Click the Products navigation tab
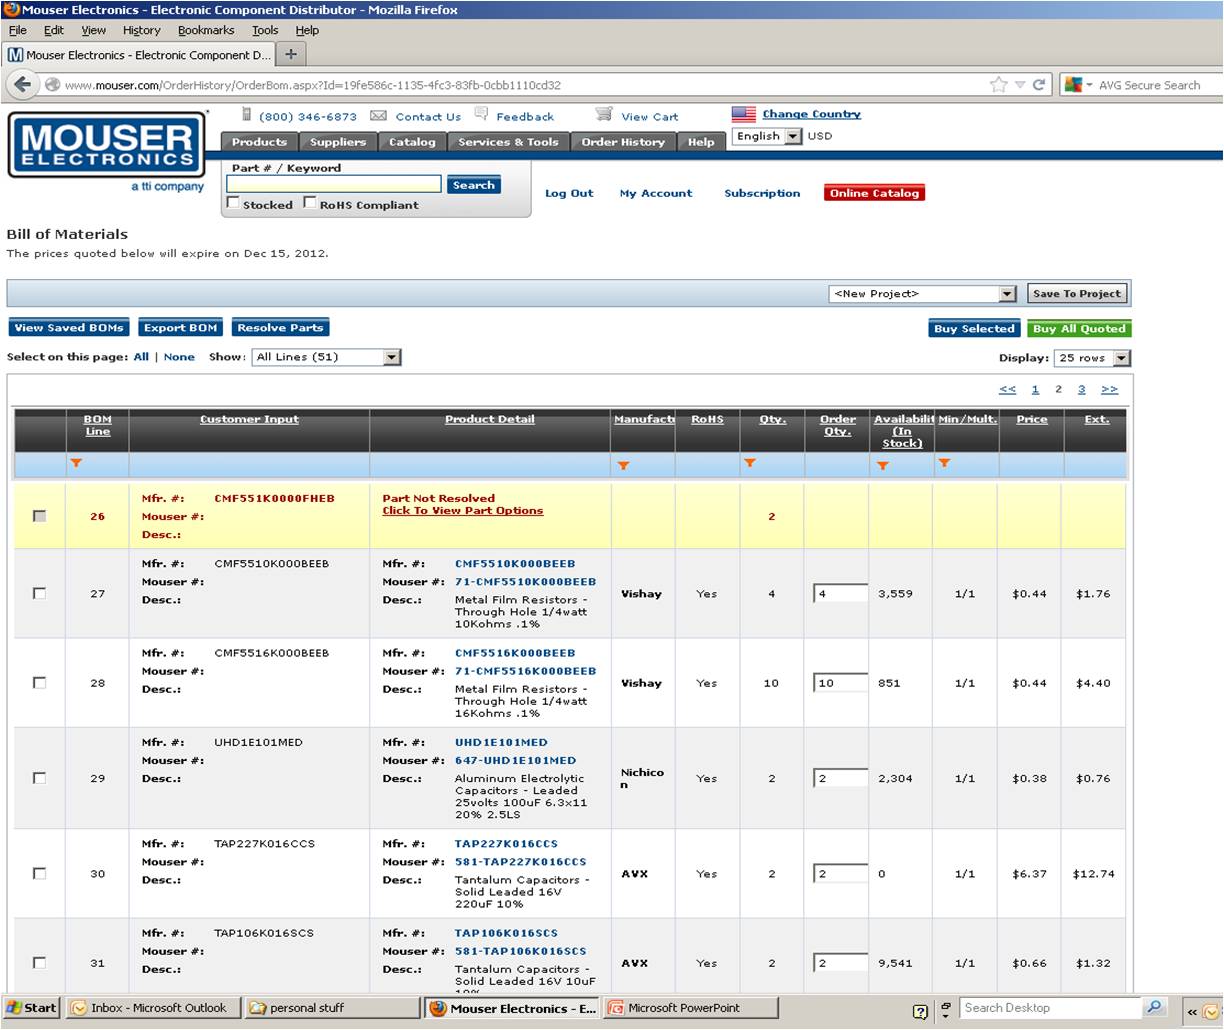The image size is (1224, 1030). pos(259,142)
